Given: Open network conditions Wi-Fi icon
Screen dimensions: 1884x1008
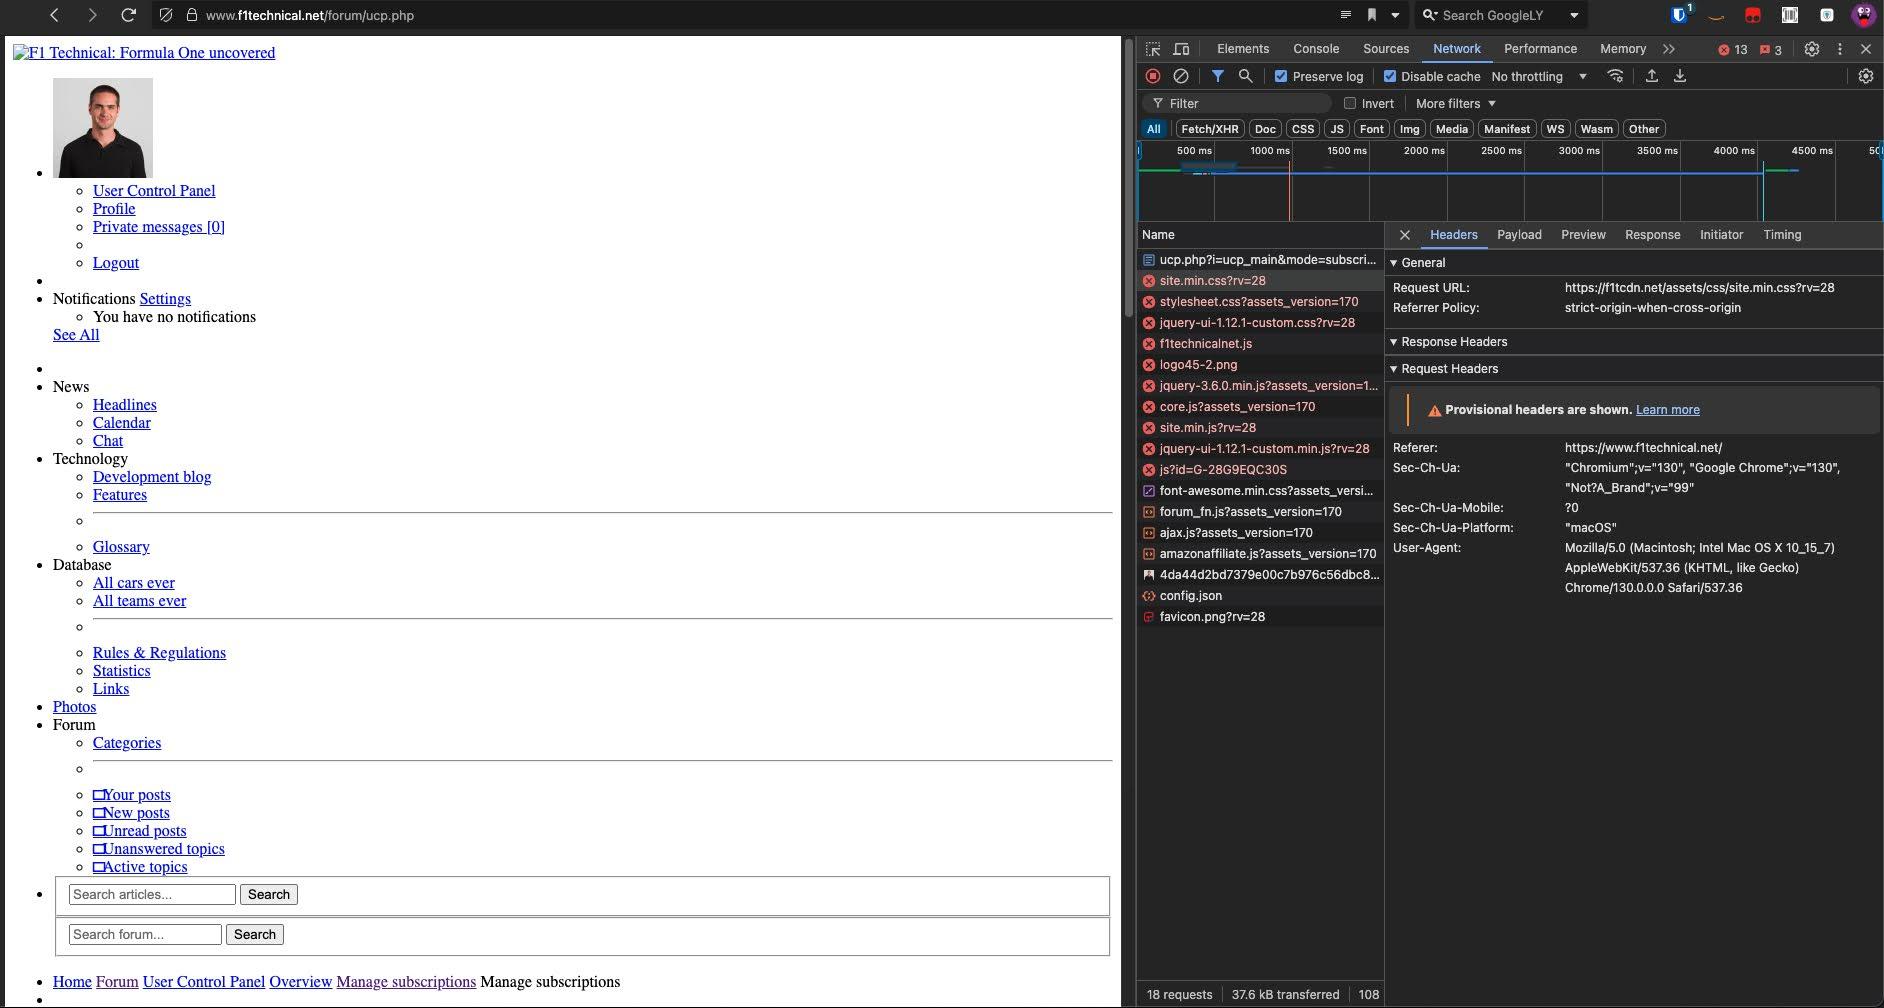Looking at the screenshot, I should (1615, 76).
